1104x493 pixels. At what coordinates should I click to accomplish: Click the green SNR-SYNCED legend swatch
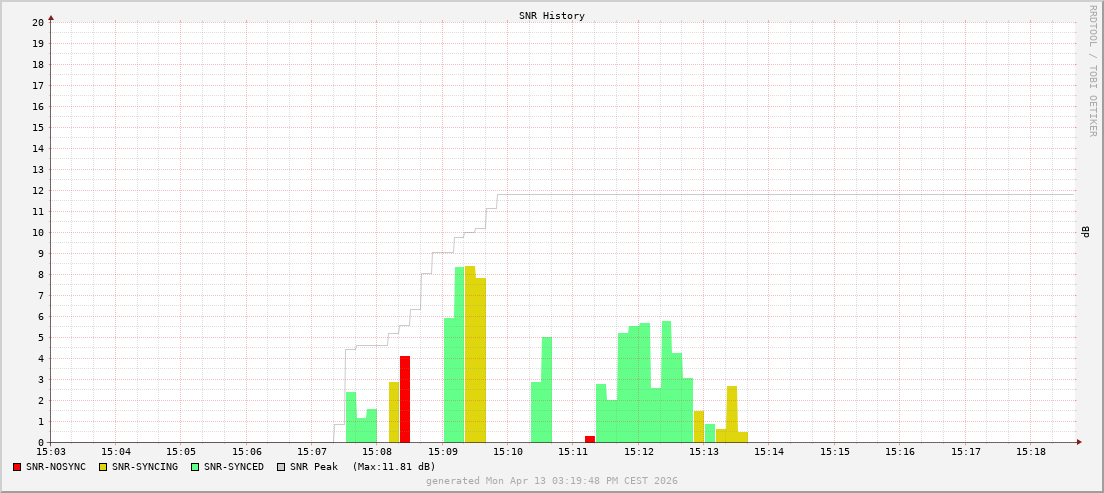point(195,467)
